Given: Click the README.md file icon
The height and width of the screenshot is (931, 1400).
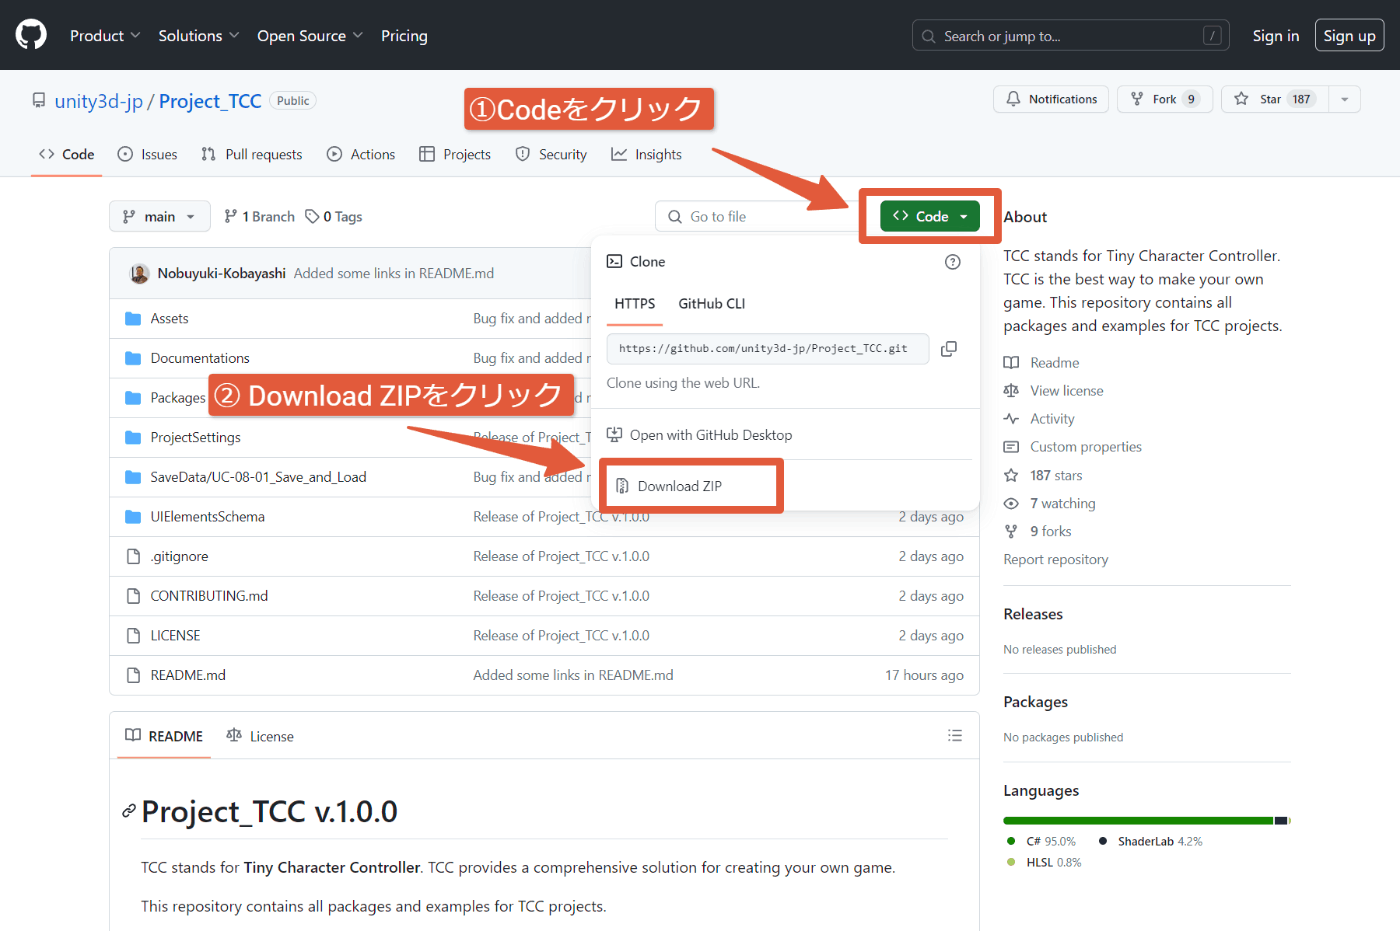Looking at the screenshot, I should (x=133, y=675).
